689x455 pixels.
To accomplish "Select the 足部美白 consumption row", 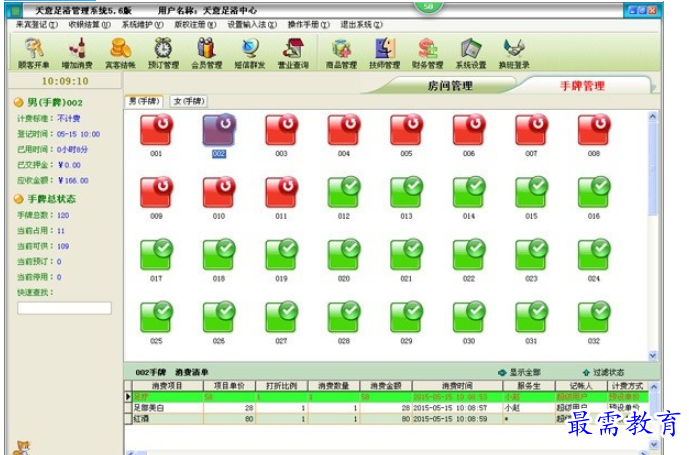I will [391, 408].
